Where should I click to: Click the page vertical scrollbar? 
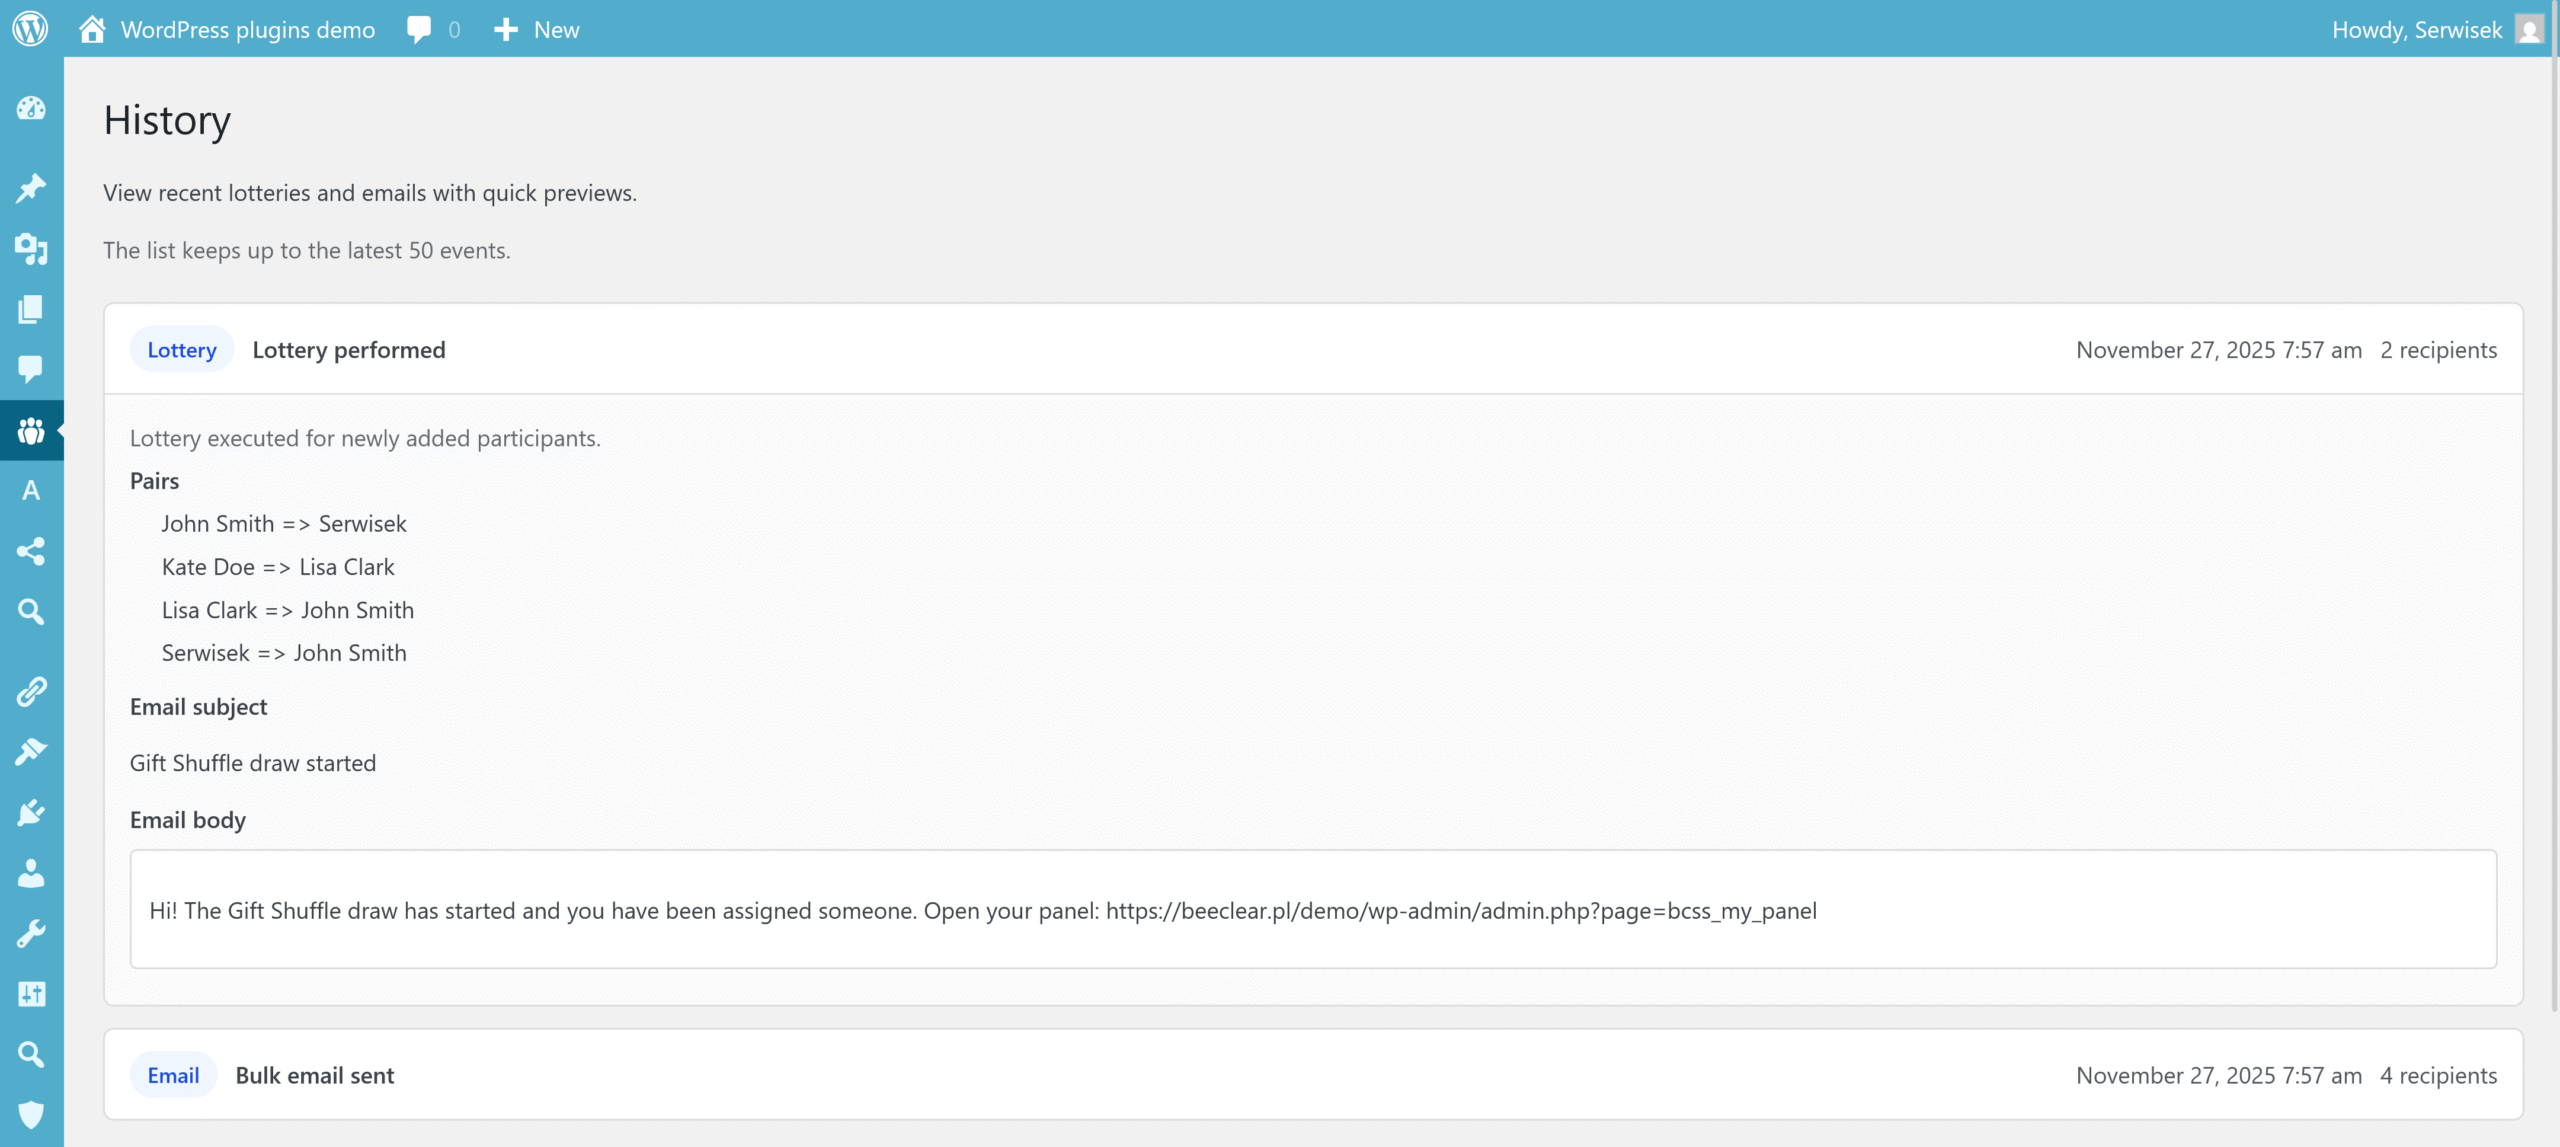(2553, 500)
